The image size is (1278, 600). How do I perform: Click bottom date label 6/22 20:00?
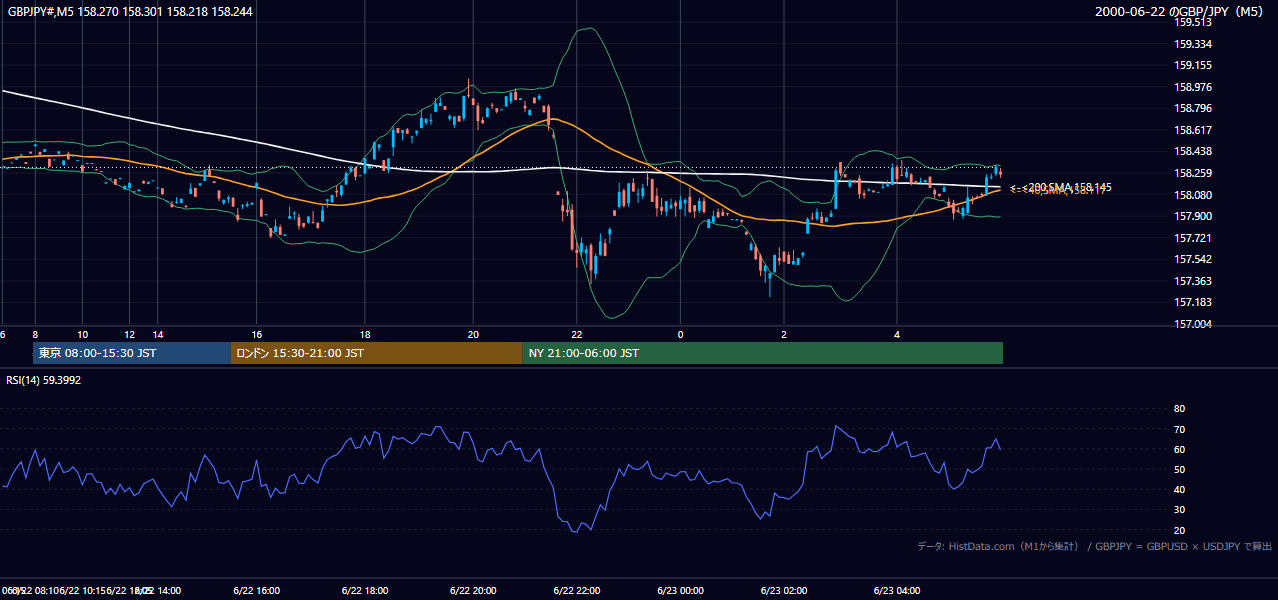click(x=473, y=590)
